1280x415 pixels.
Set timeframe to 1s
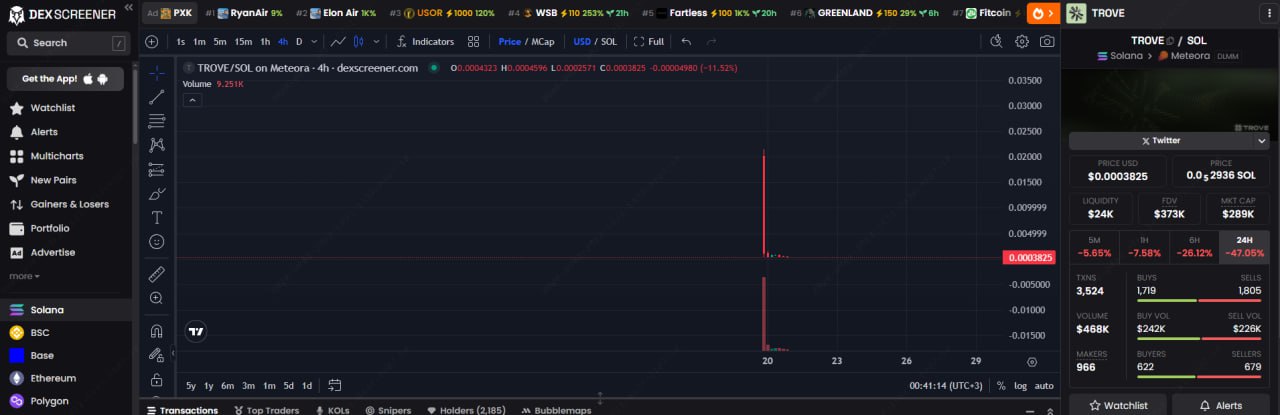pos(180,42)
